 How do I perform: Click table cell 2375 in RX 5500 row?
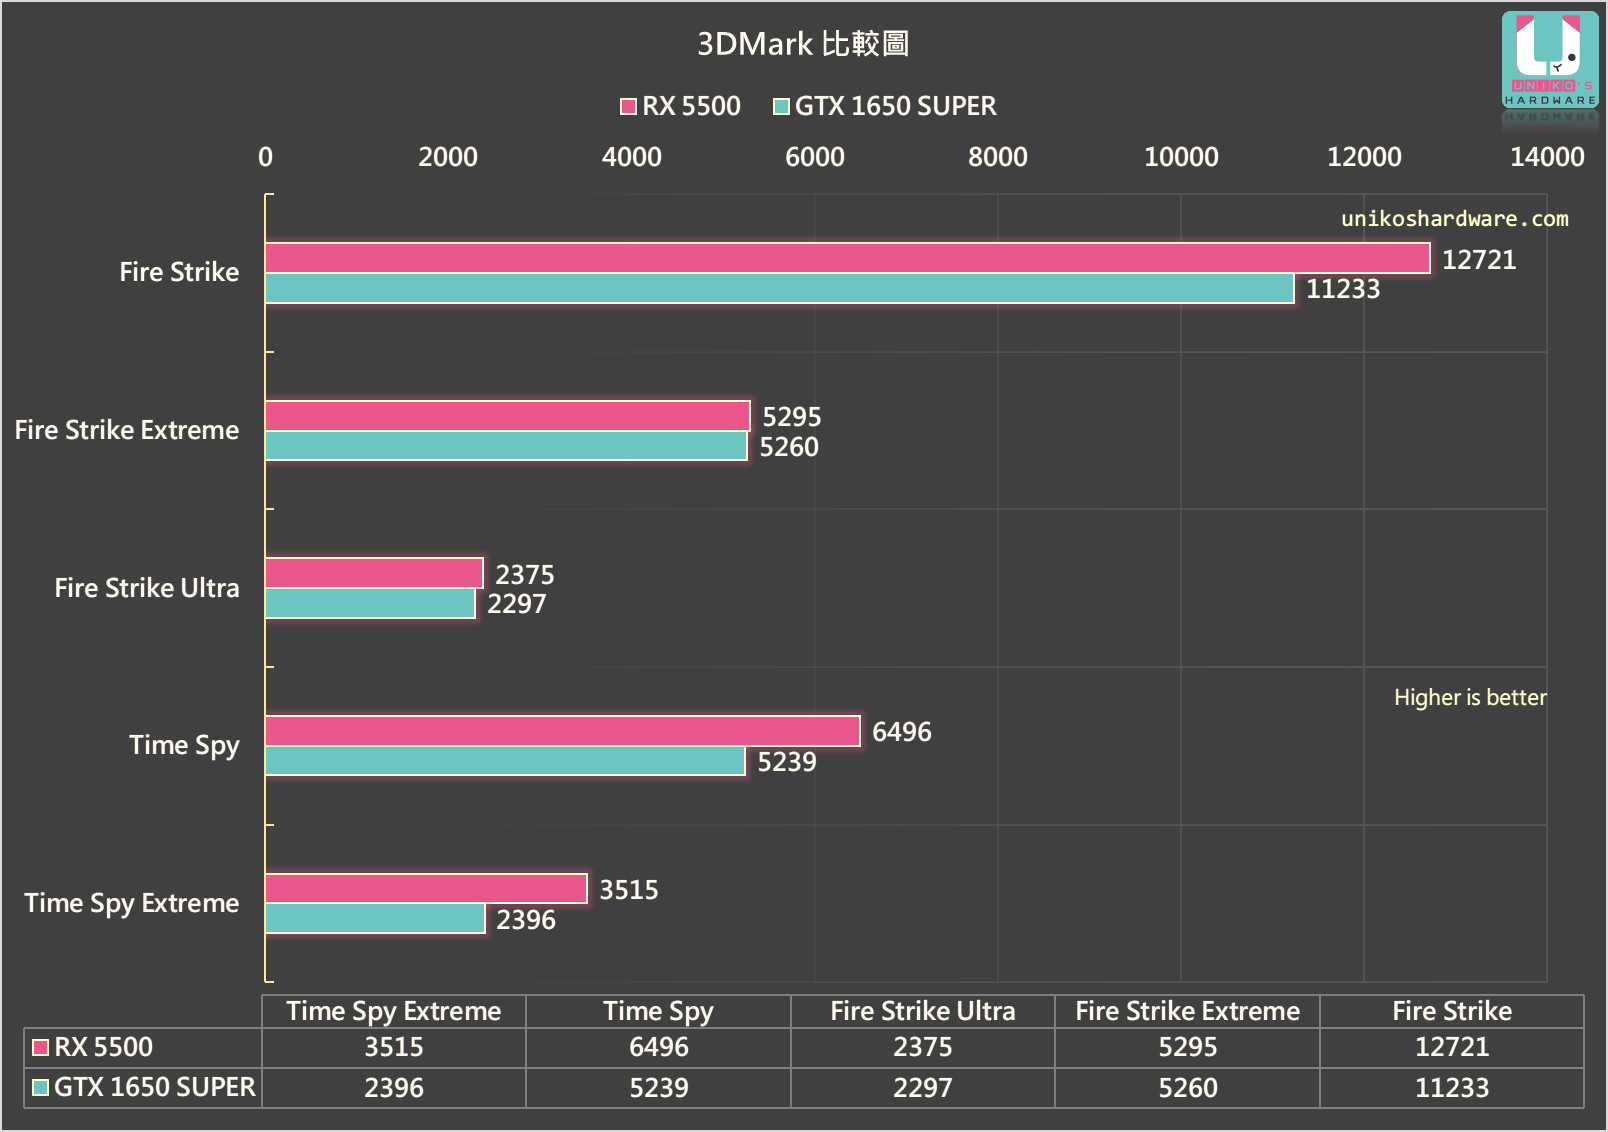pos(923,1047)
